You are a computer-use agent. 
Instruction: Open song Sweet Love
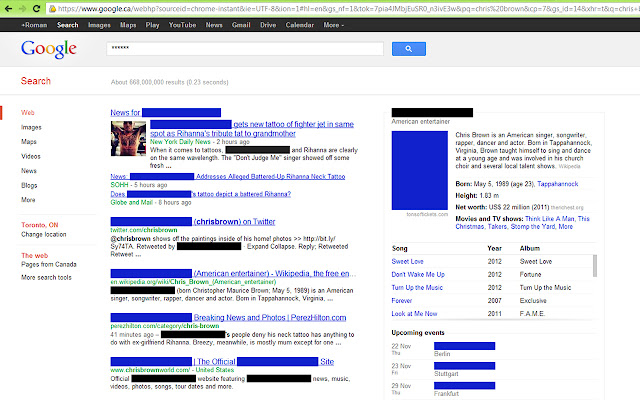(x=407, y=262)
